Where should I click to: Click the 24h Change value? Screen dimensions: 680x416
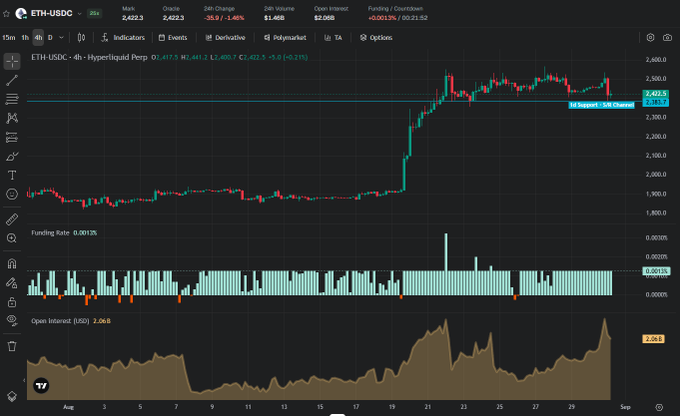point(224,18)
